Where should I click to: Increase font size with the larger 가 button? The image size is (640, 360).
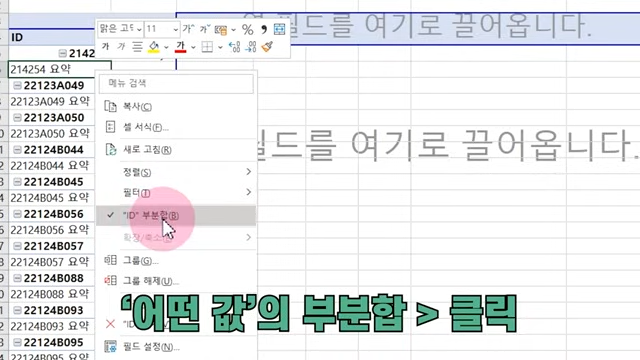188,29
